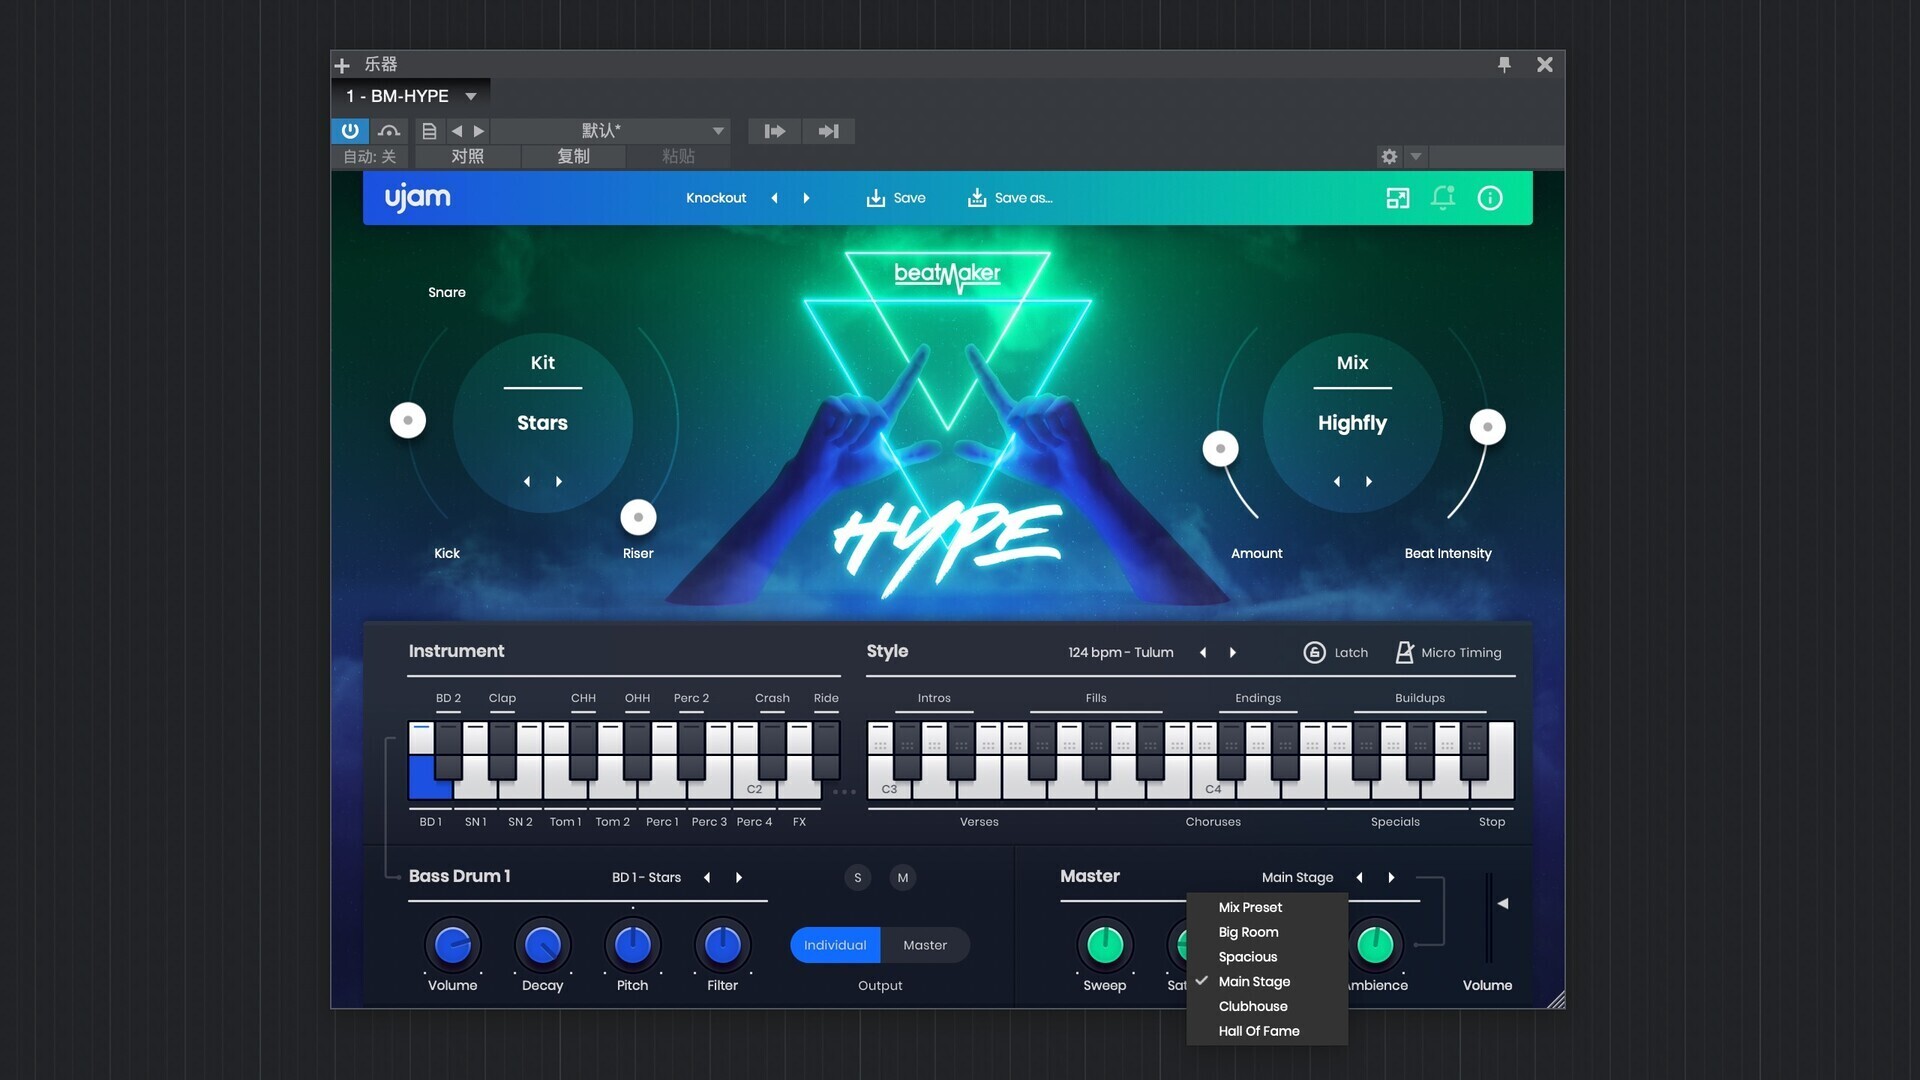Click the Riser knob handle
Image resolution: width=1920 pixels, height=1080 pixels.
[x=638, y=517]
